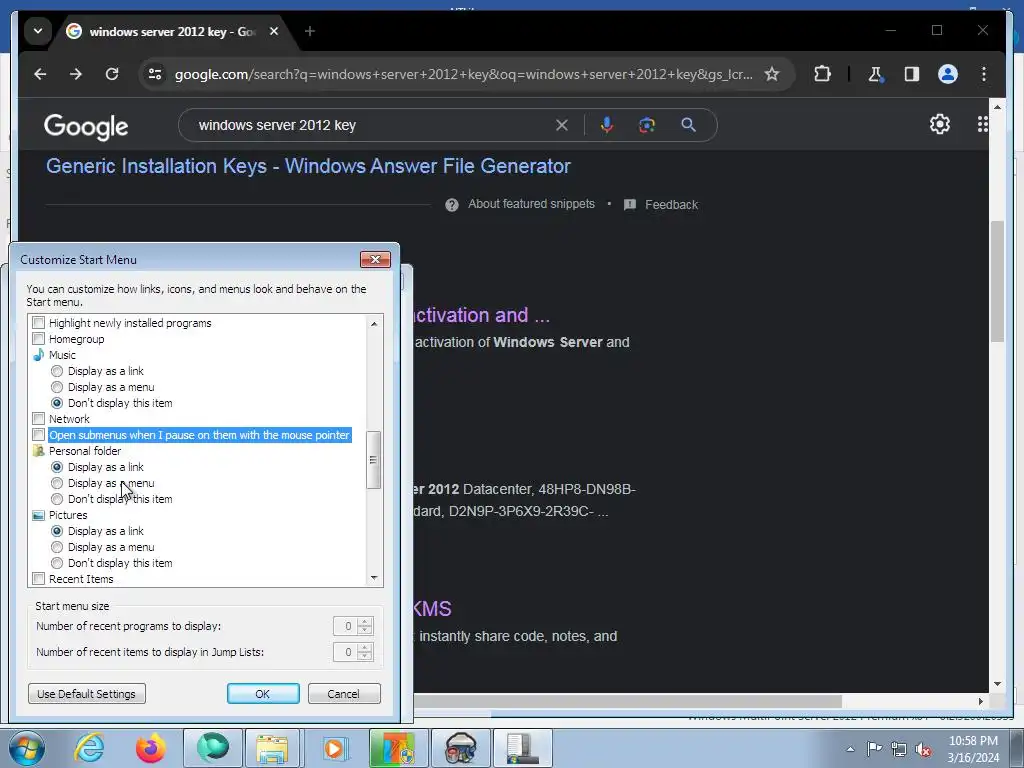Open the Chrome extensions puzzle icon
The height and width of the screenshot is (768, 1024).
pos(822,74)
